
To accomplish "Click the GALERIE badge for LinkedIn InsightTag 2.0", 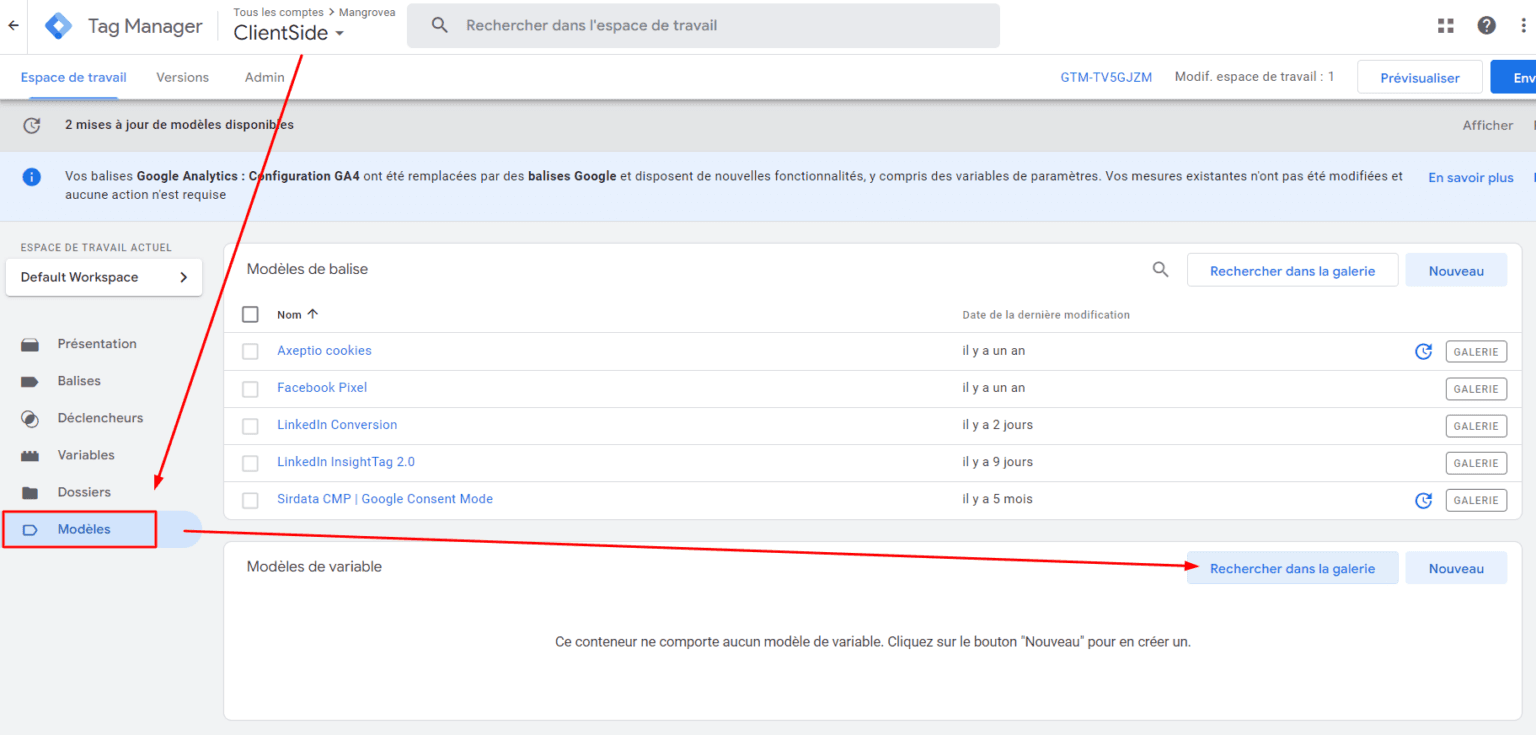I will coord(1476,463).
